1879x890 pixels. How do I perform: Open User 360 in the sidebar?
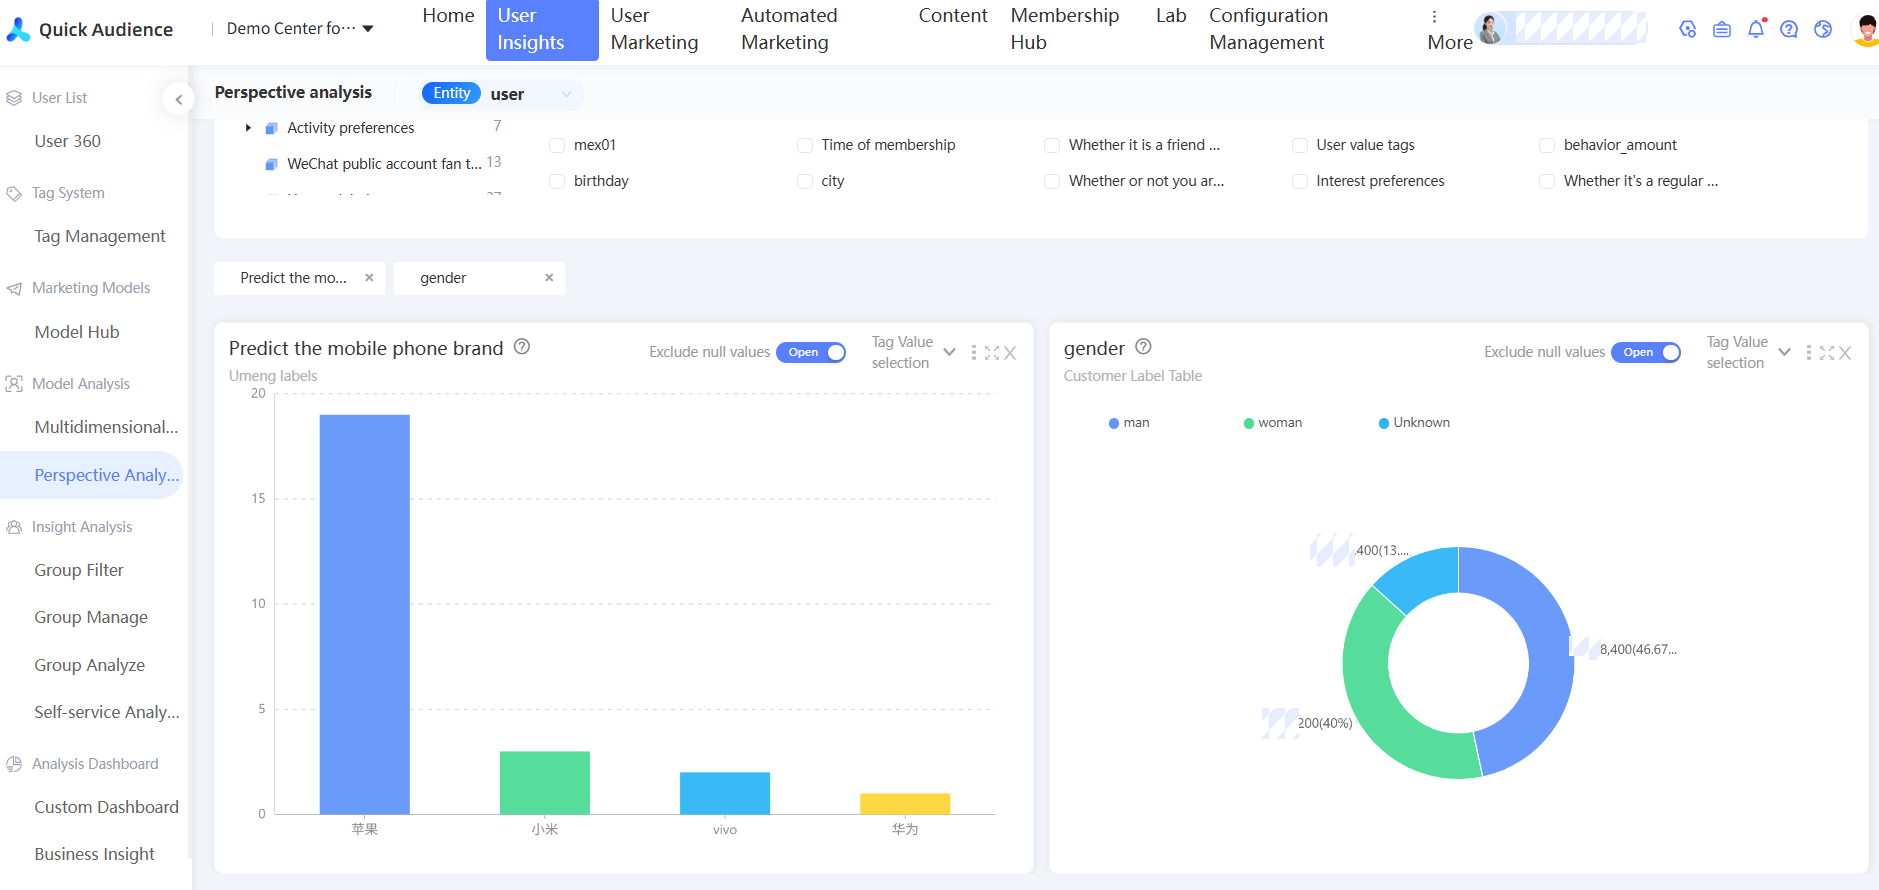click(68, 141)
